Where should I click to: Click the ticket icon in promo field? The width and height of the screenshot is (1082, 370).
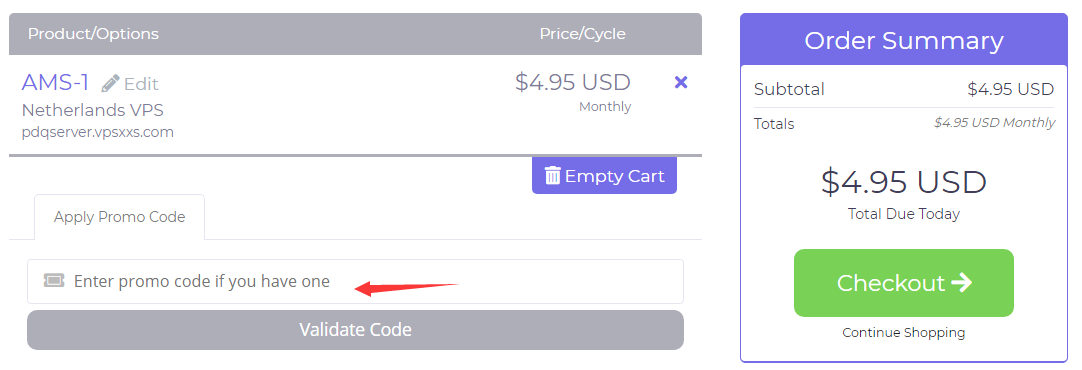coord(54,280)
